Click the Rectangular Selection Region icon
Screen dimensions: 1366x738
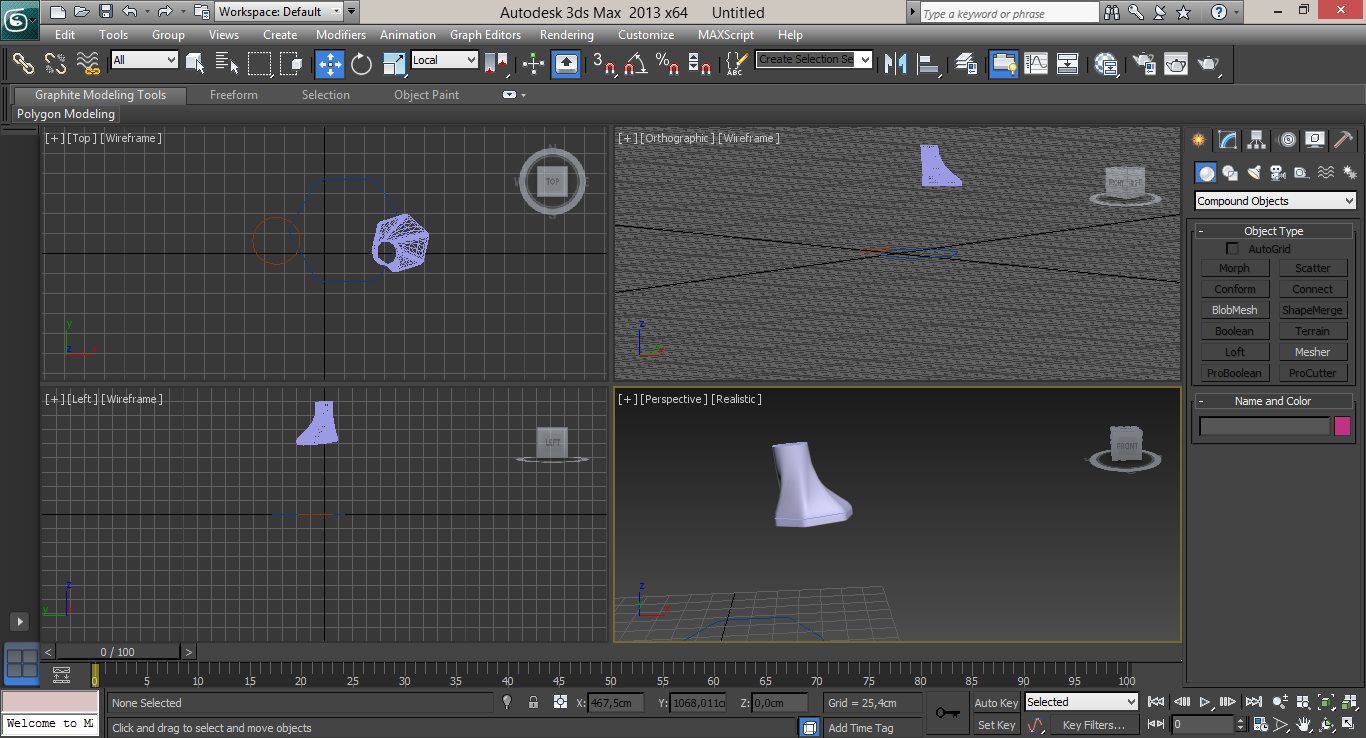pos(260,63)
